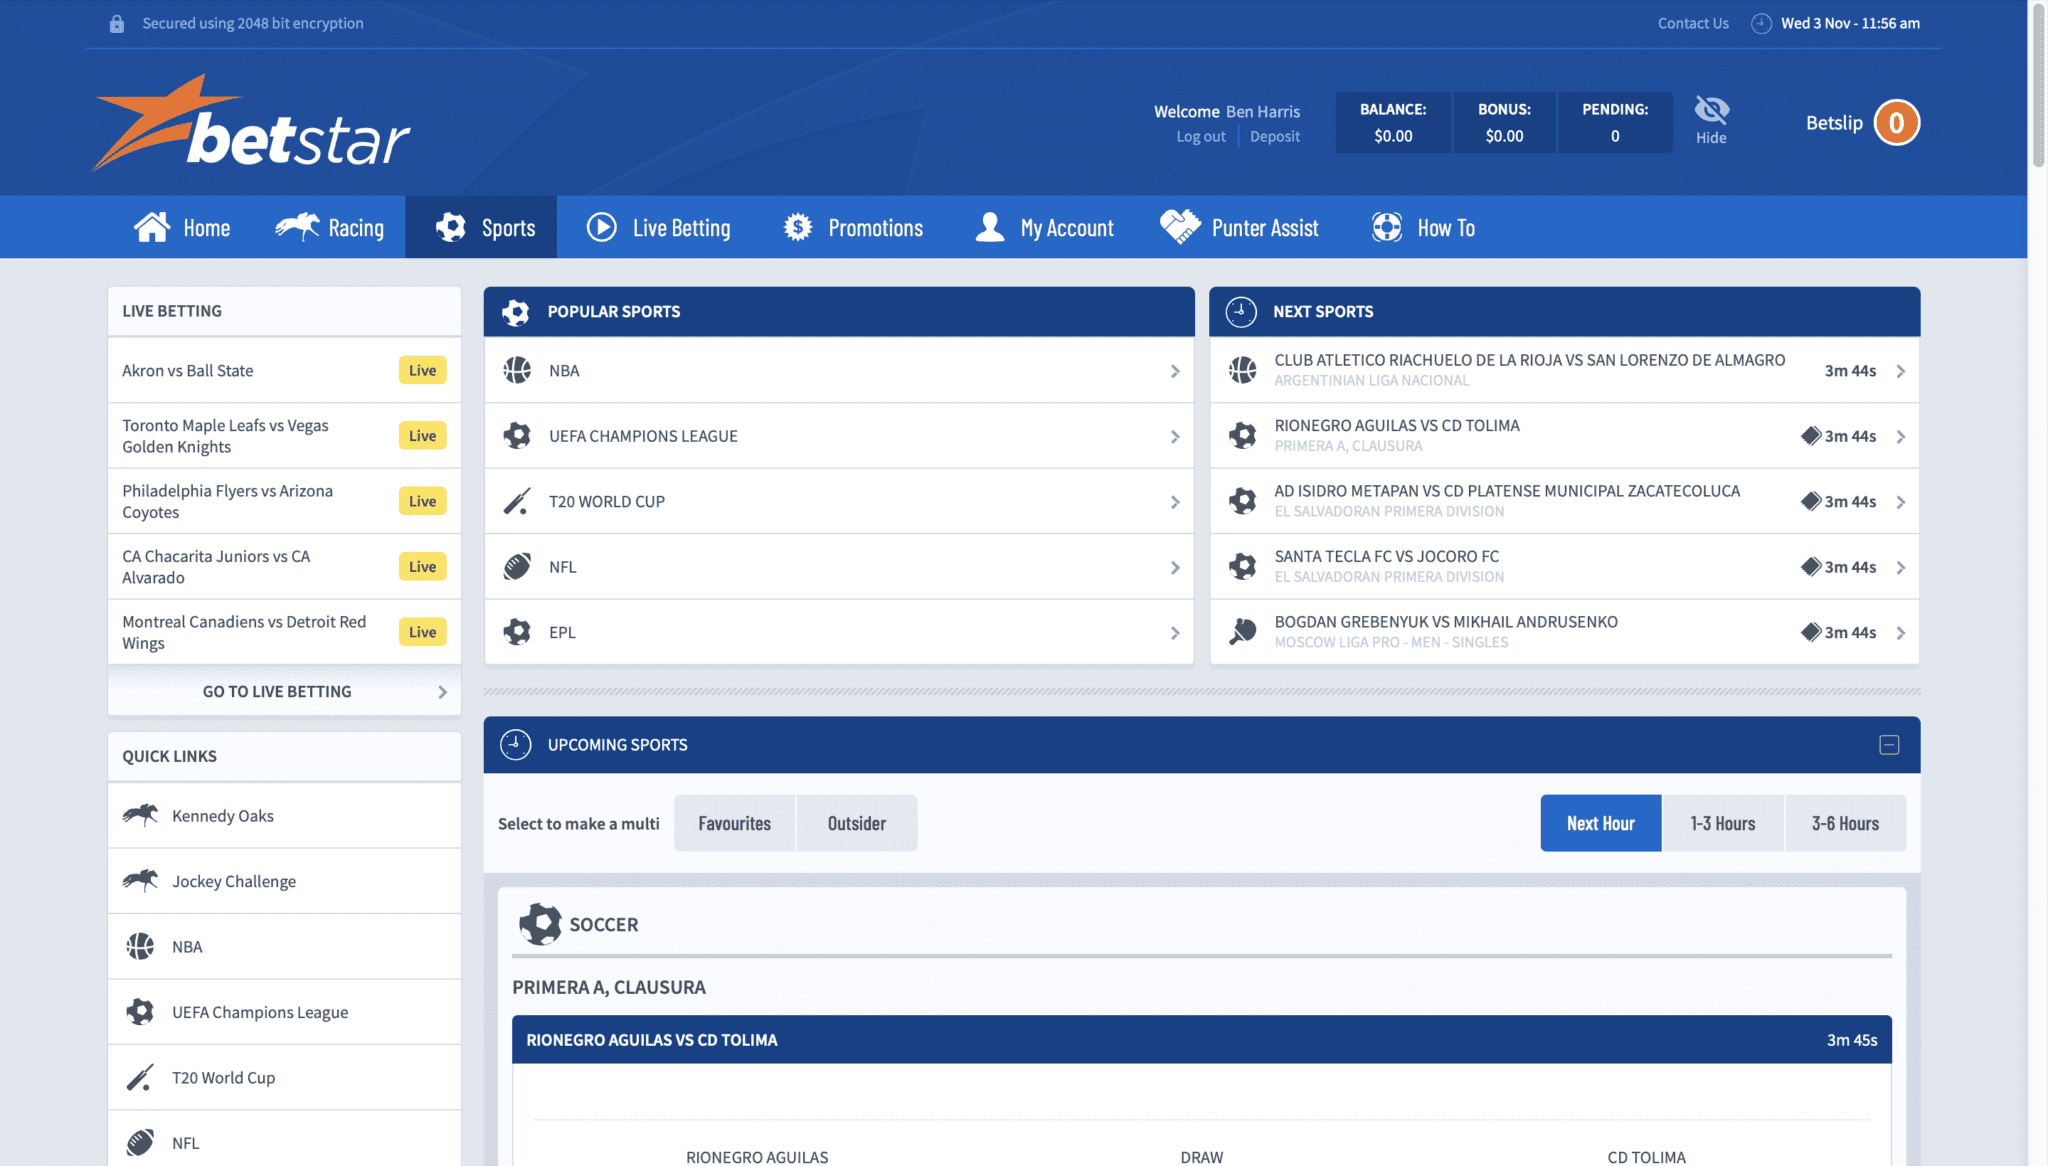This screenshot has height=1166, width=2048.
Task: Click the Racing horse icon in navigation
Action: coord(297,227)
